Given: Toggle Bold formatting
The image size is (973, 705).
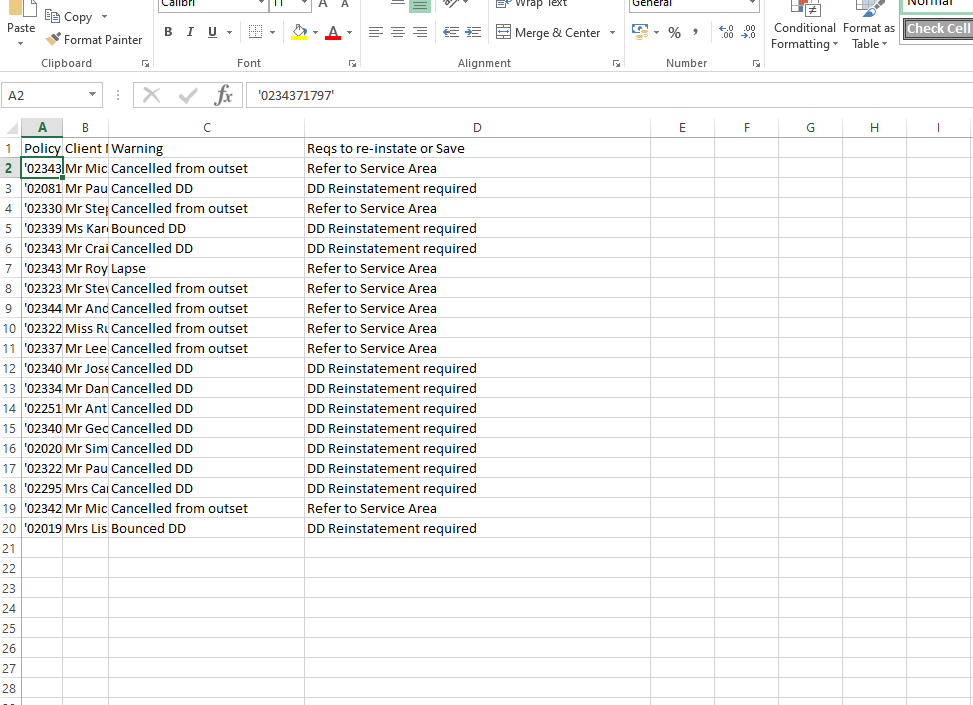Looking at the screenshot, I should 167,32.
